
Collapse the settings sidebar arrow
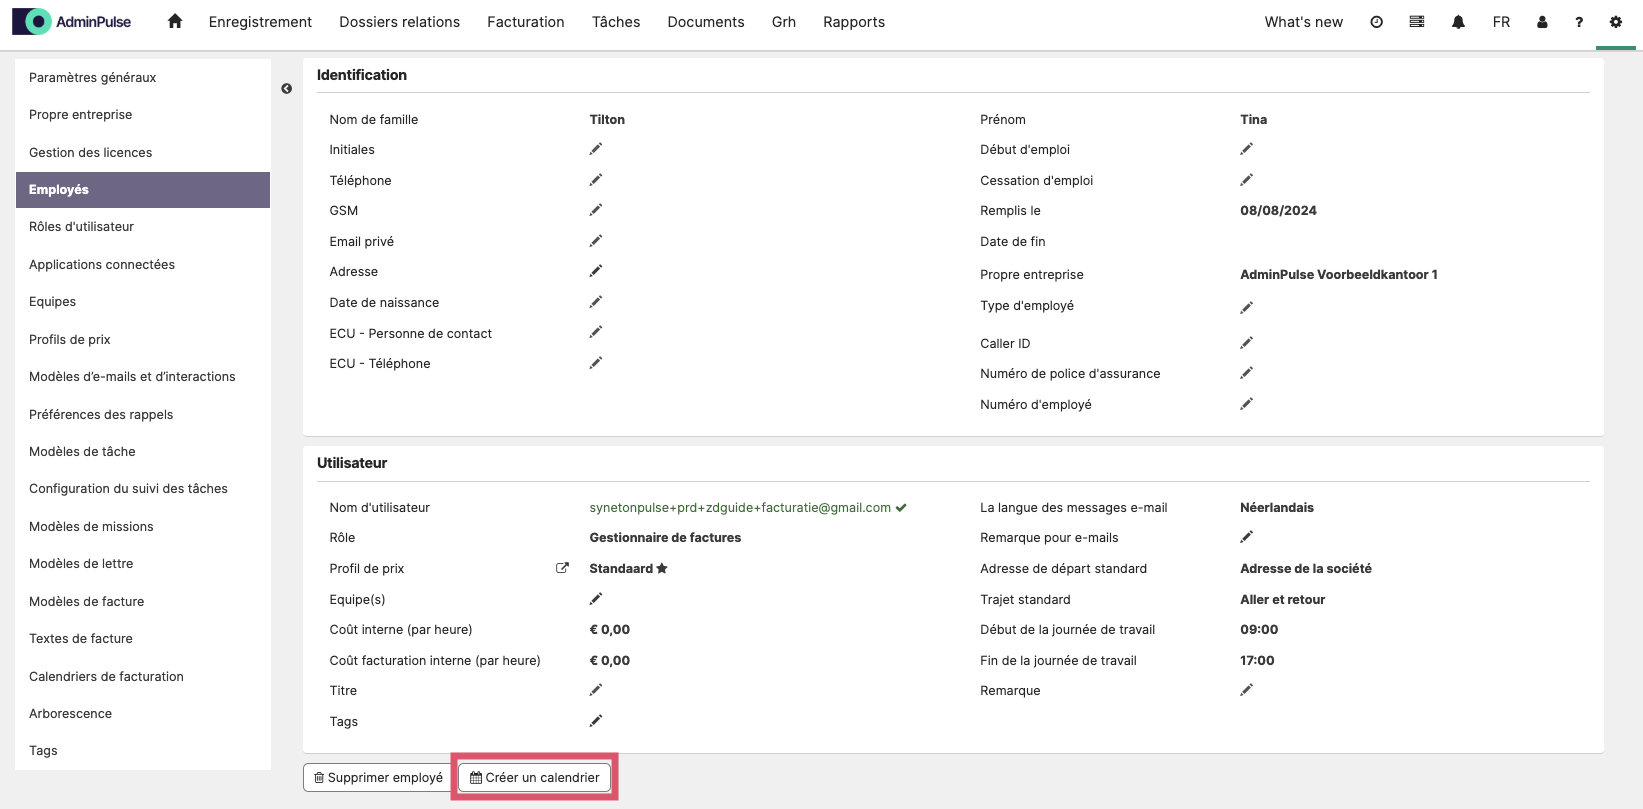(x=287, y=89)
